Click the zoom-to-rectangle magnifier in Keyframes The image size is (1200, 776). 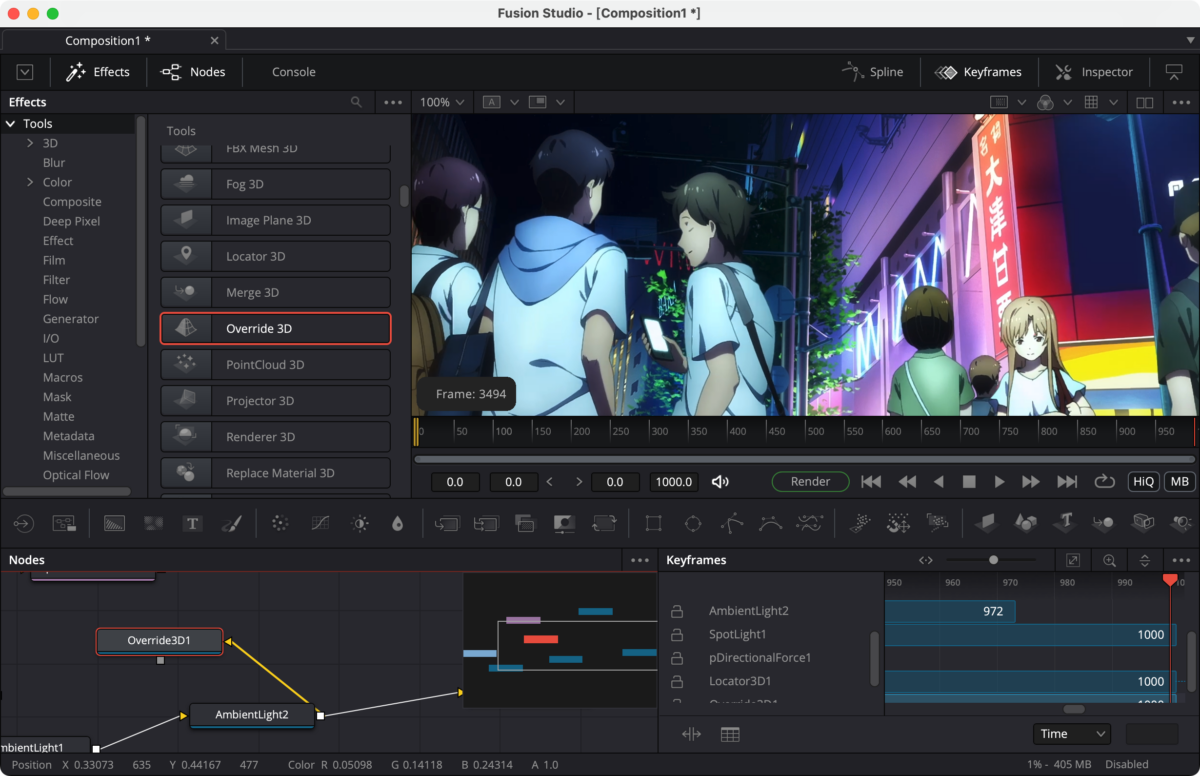[1109, 560]
